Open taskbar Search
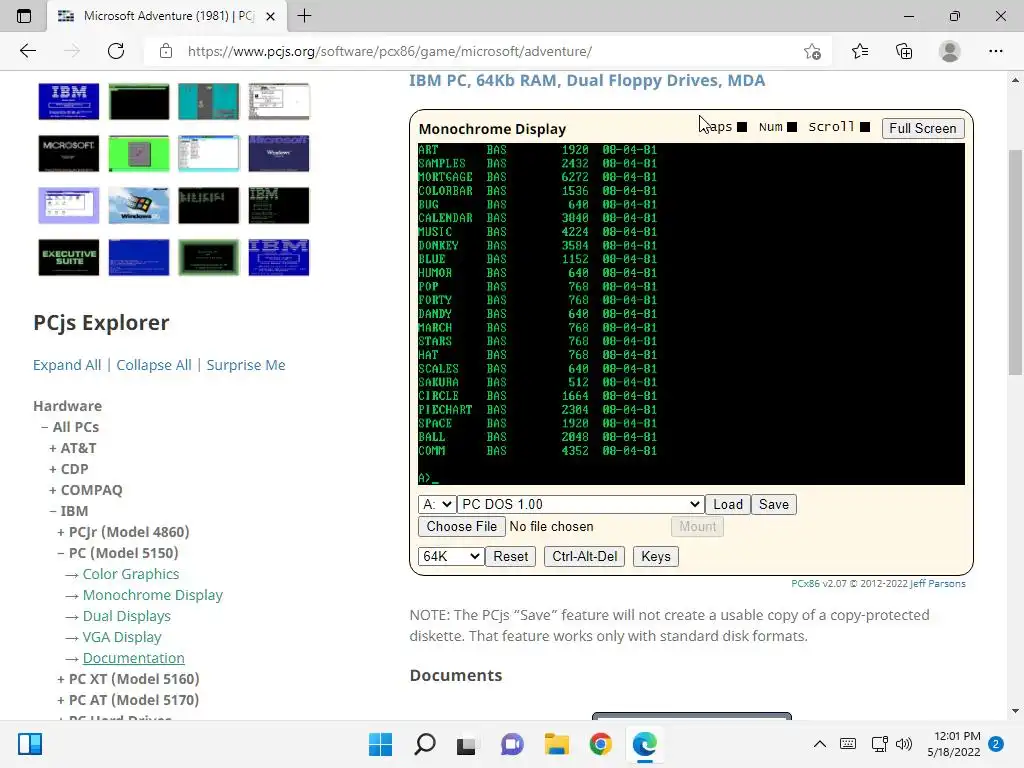Screen dimensions: 1024x768 point(424,744)
